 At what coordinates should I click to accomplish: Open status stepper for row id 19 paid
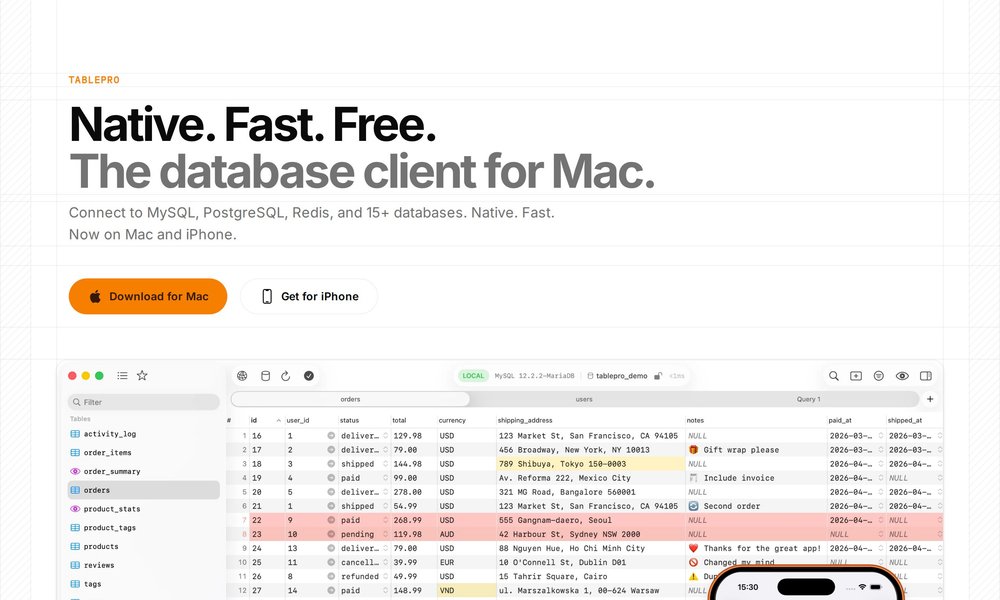point(385,478)
